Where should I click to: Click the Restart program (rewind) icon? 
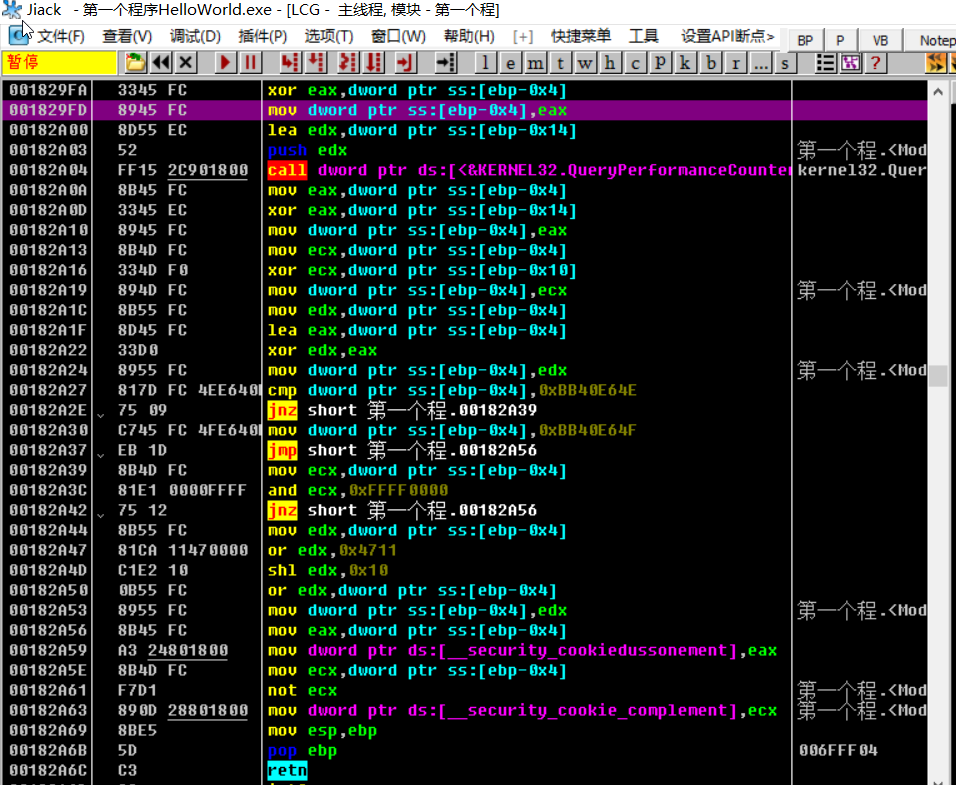[x=161, y=62]
